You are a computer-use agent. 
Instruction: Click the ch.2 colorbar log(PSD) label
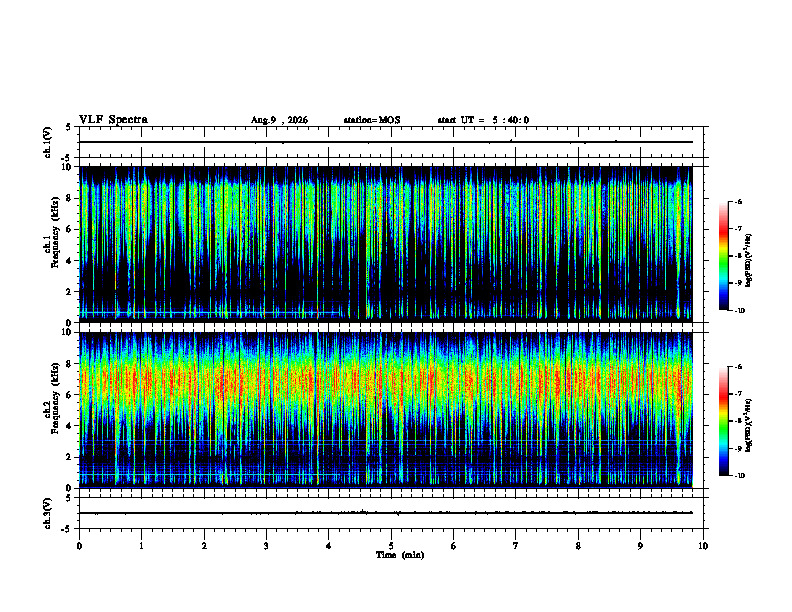749,425
